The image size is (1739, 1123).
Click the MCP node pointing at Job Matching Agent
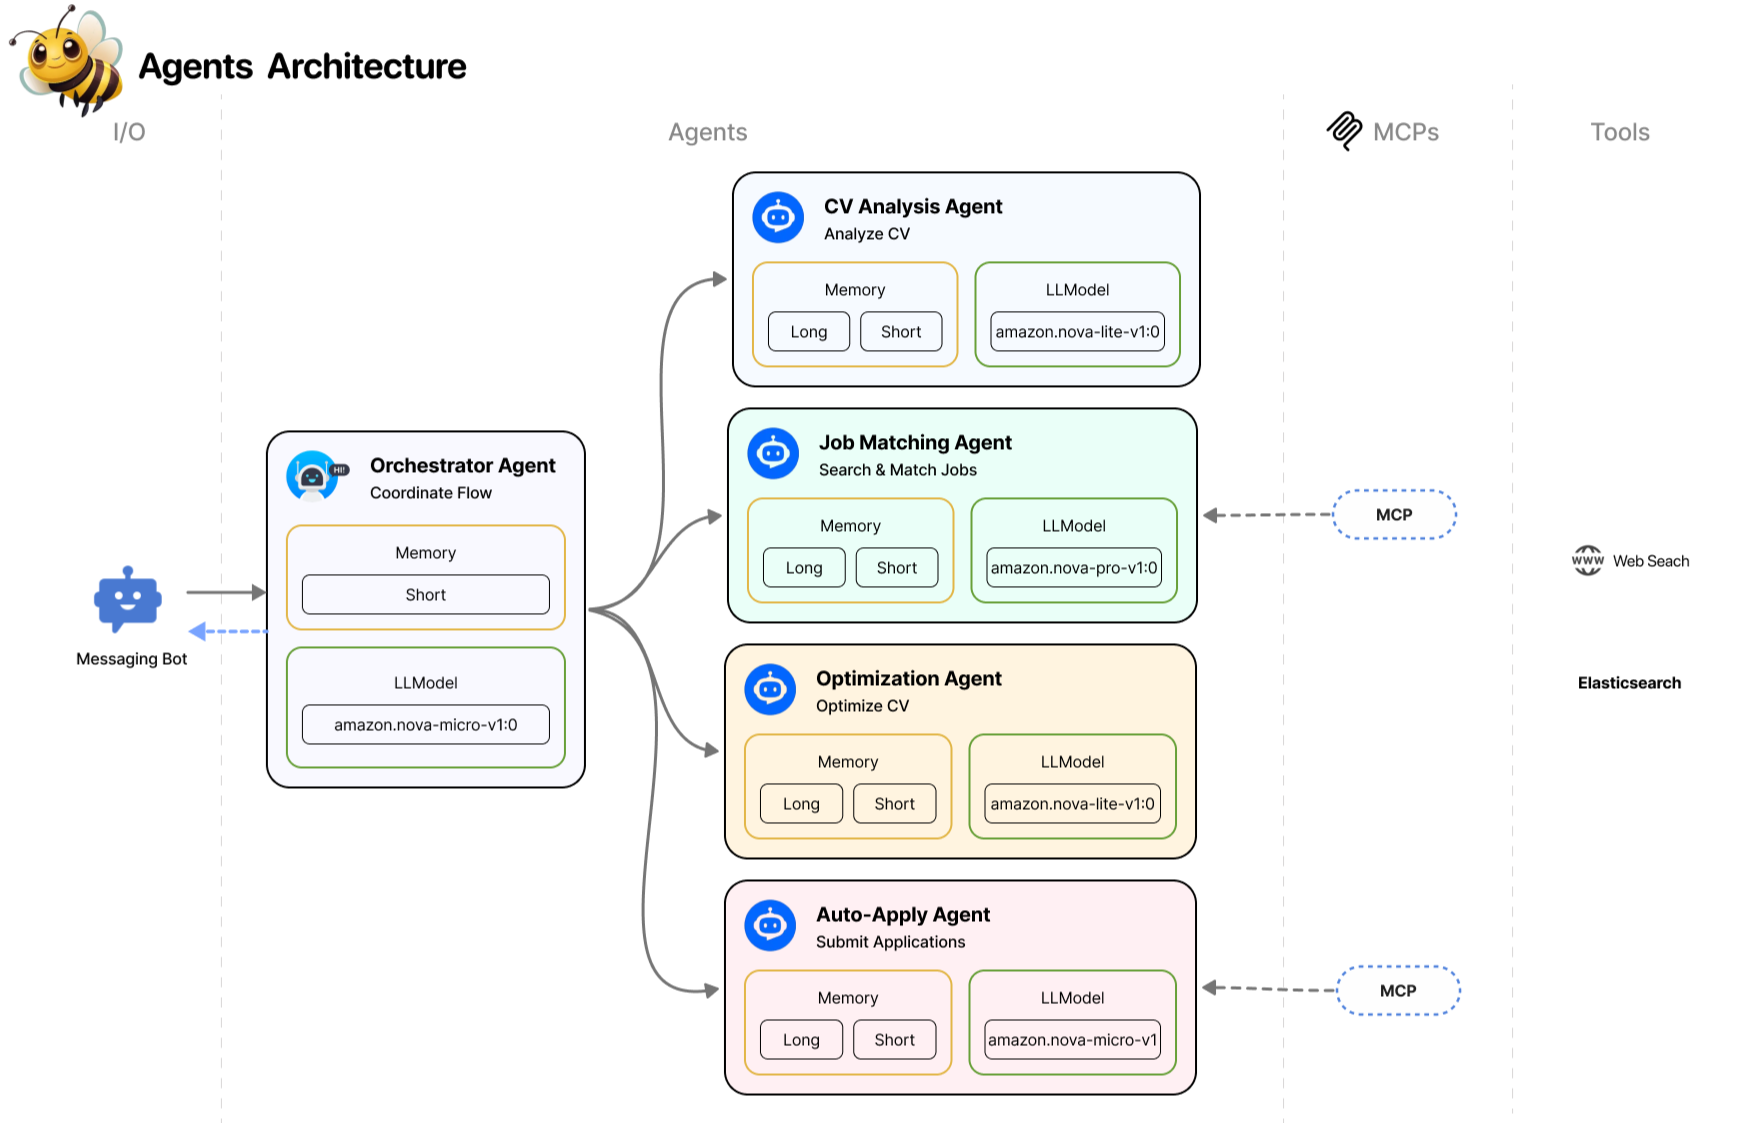1394,514
